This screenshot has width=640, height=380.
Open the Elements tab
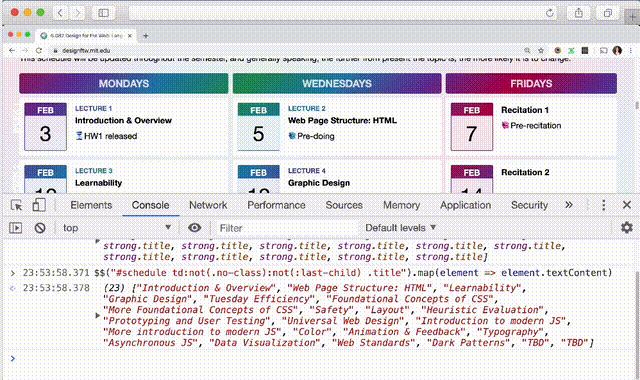tap(91, 205)
